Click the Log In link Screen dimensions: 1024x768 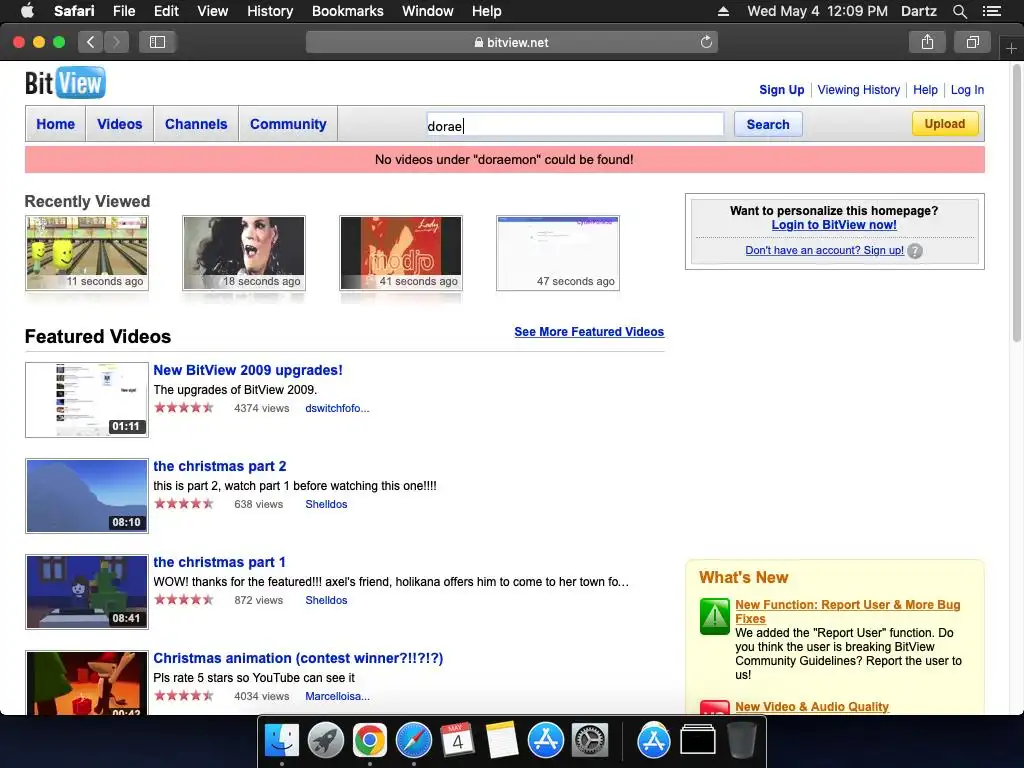click(x=967, y=90)
